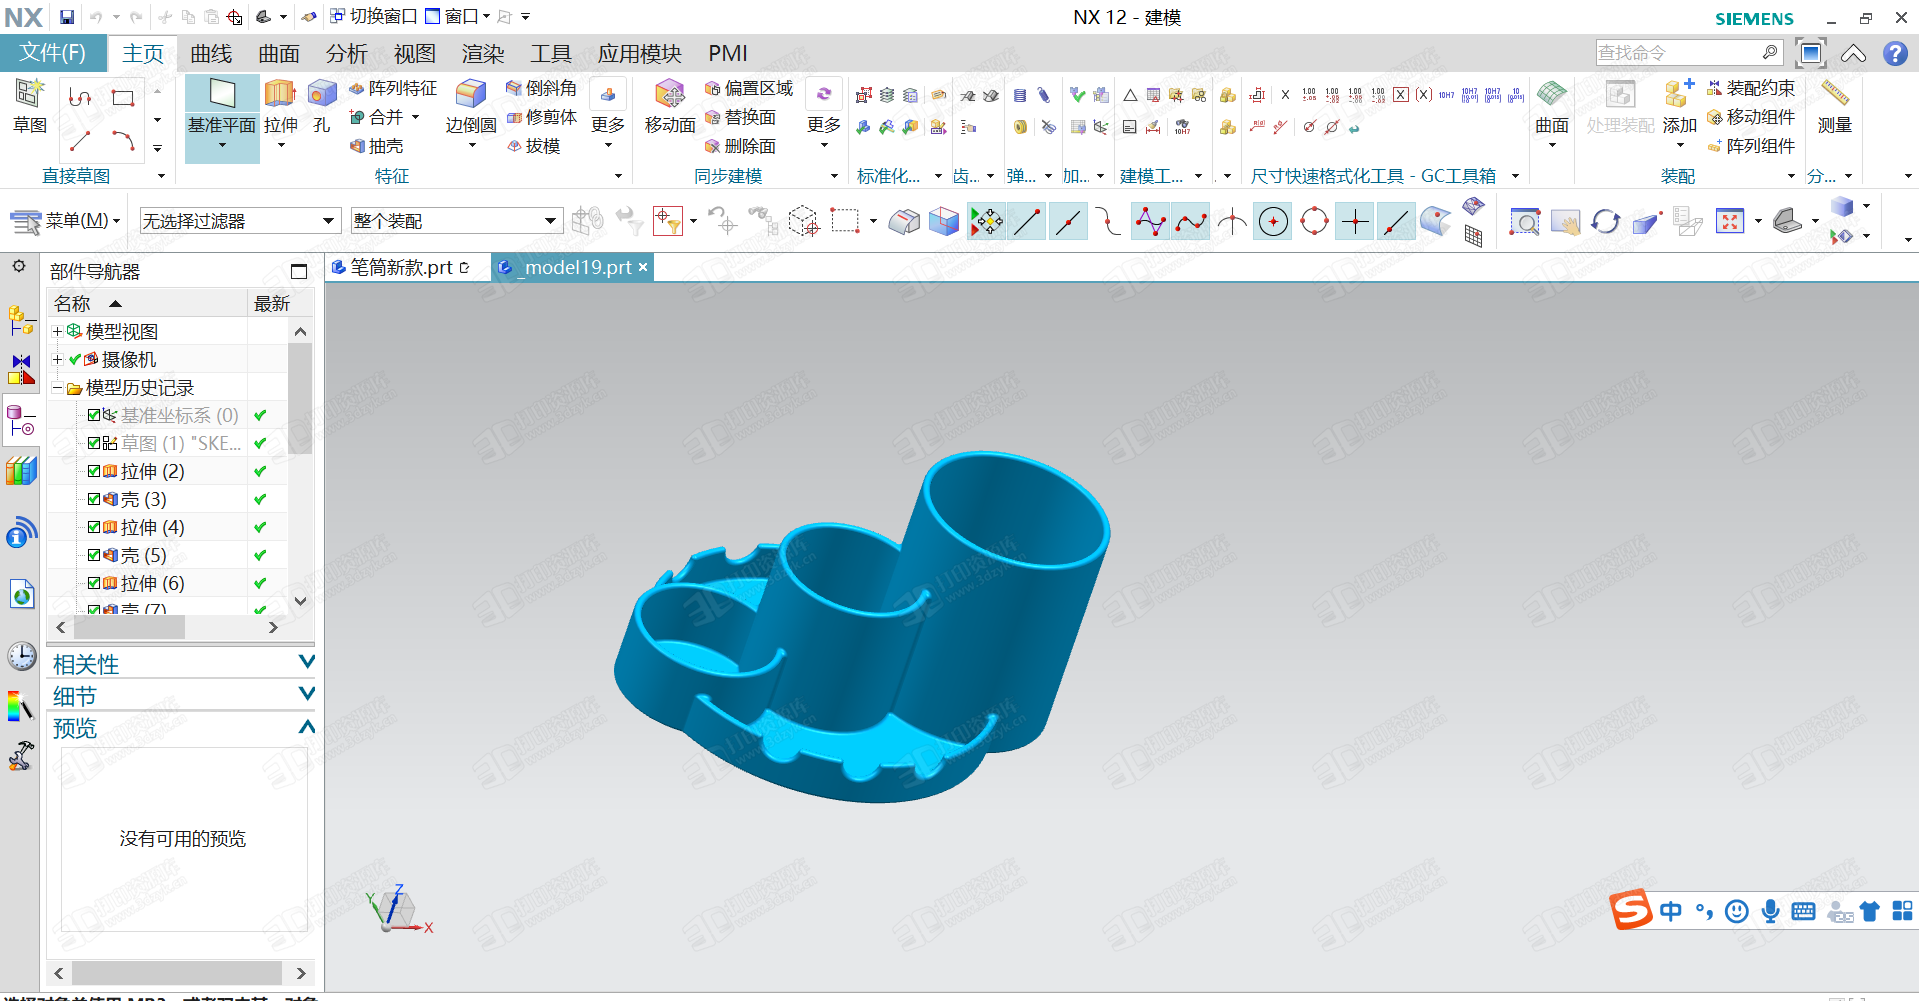Open the 窗口 menu button

pyautogui.click(x=457, y=17)
